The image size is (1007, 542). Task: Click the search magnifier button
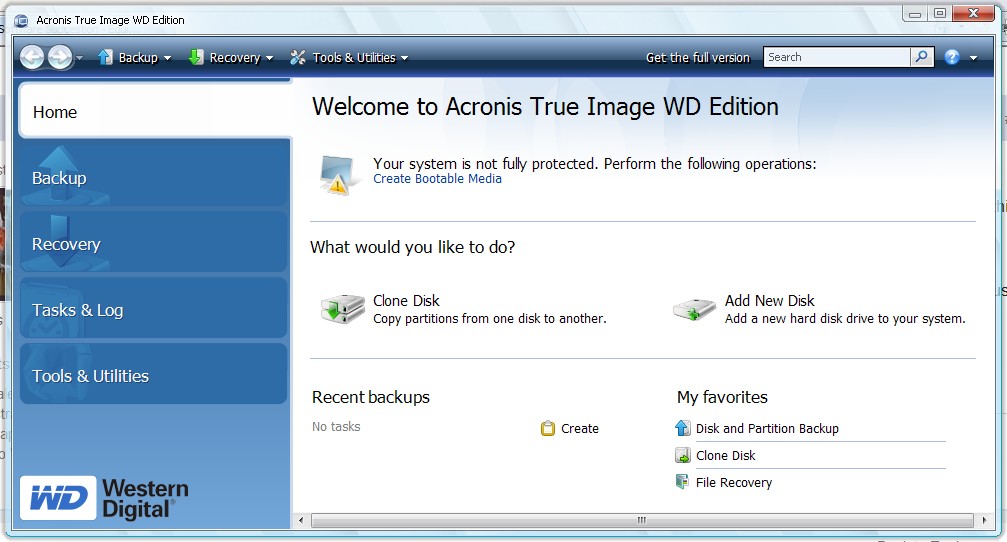click(922, 57)
